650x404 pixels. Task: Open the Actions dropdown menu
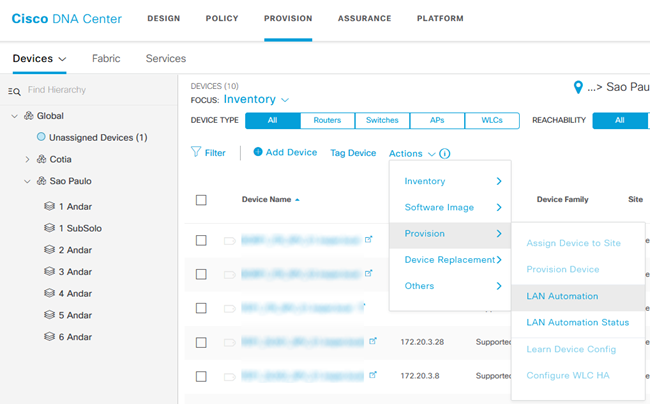(412, 154)
